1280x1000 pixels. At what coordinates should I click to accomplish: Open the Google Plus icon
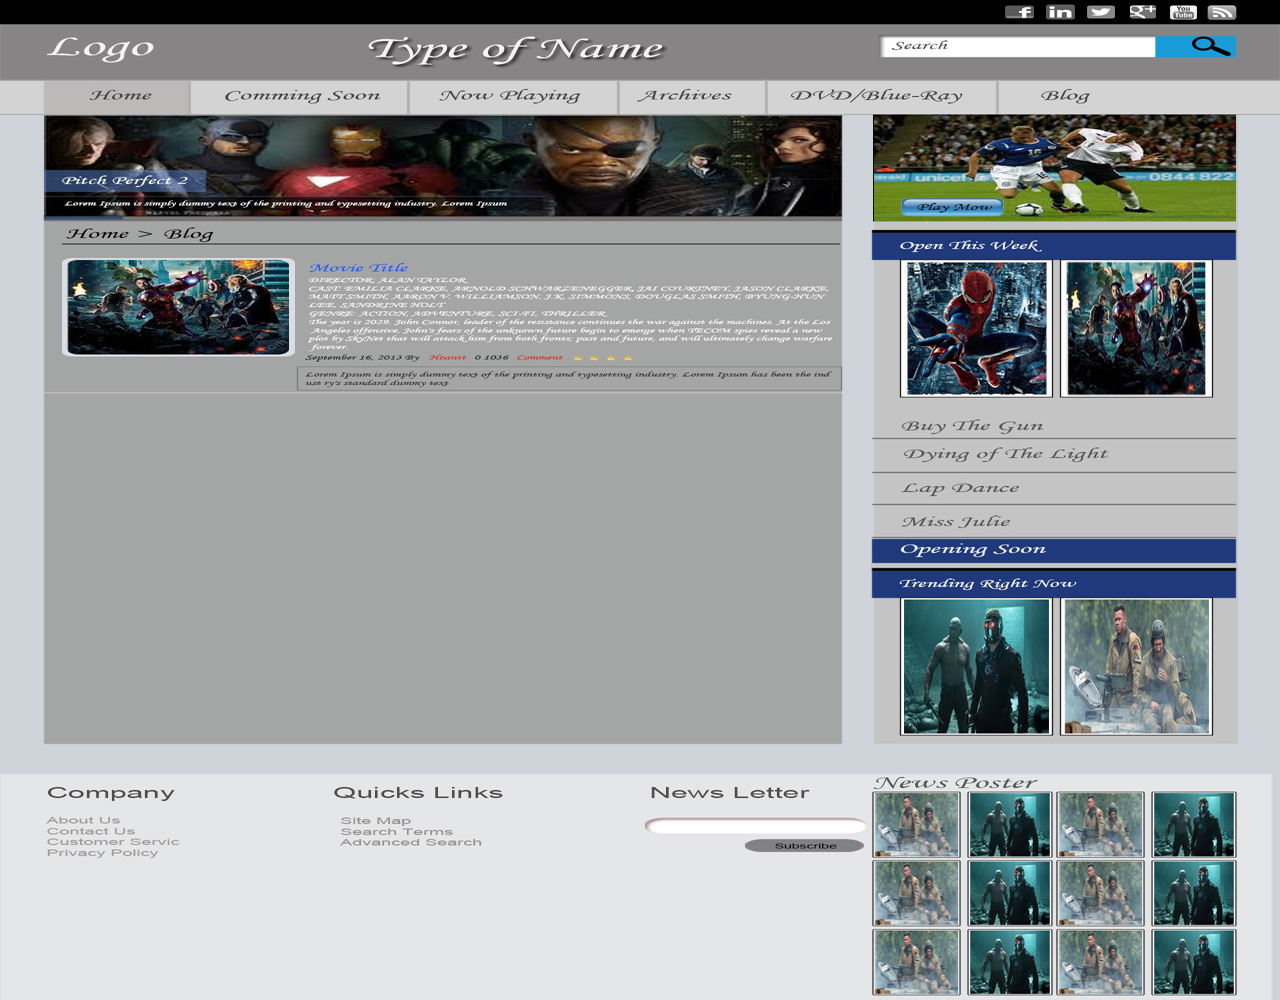[x=1142, y=12]
